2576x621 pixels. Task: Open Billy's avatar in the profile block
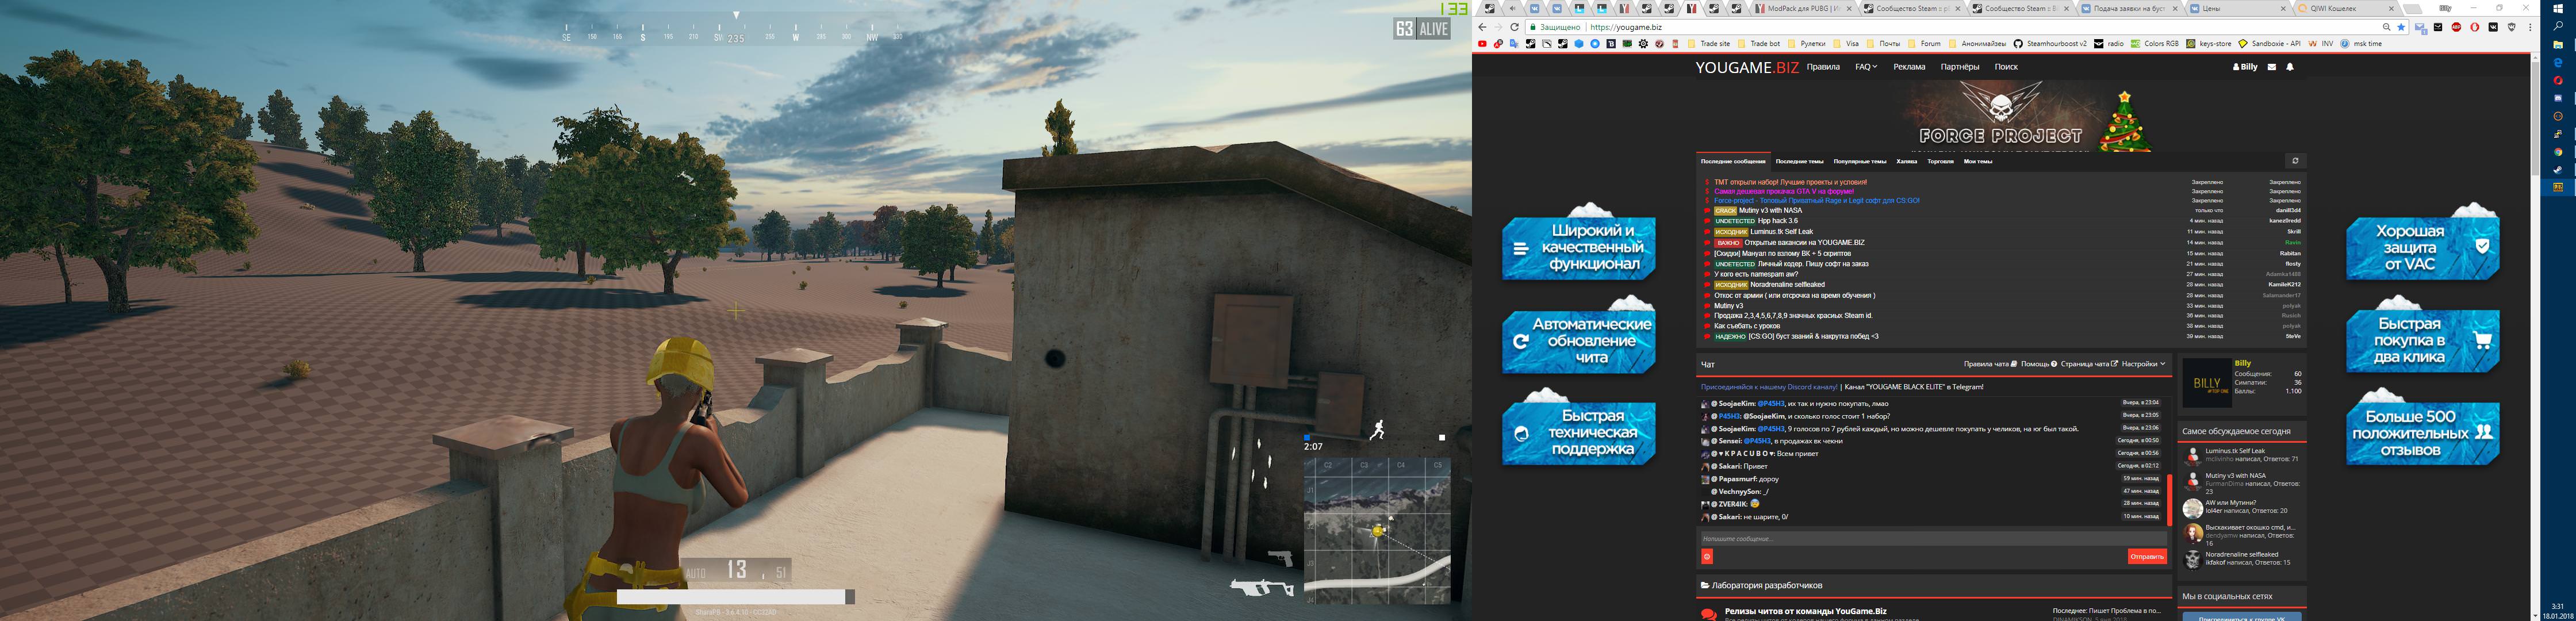(2206, 383)
